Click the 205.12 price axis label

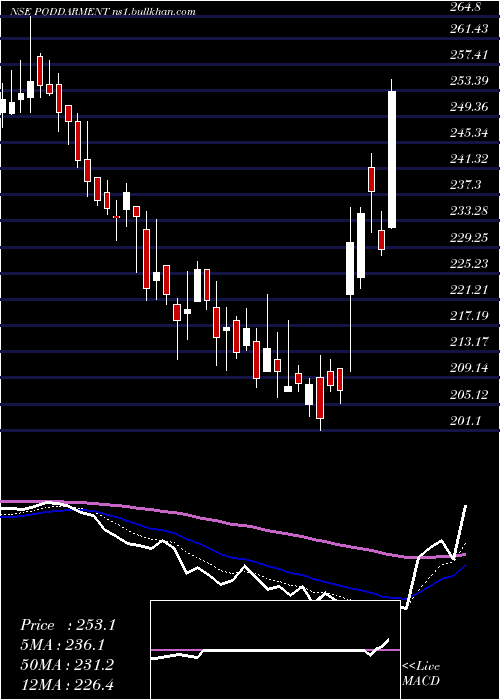470,395
